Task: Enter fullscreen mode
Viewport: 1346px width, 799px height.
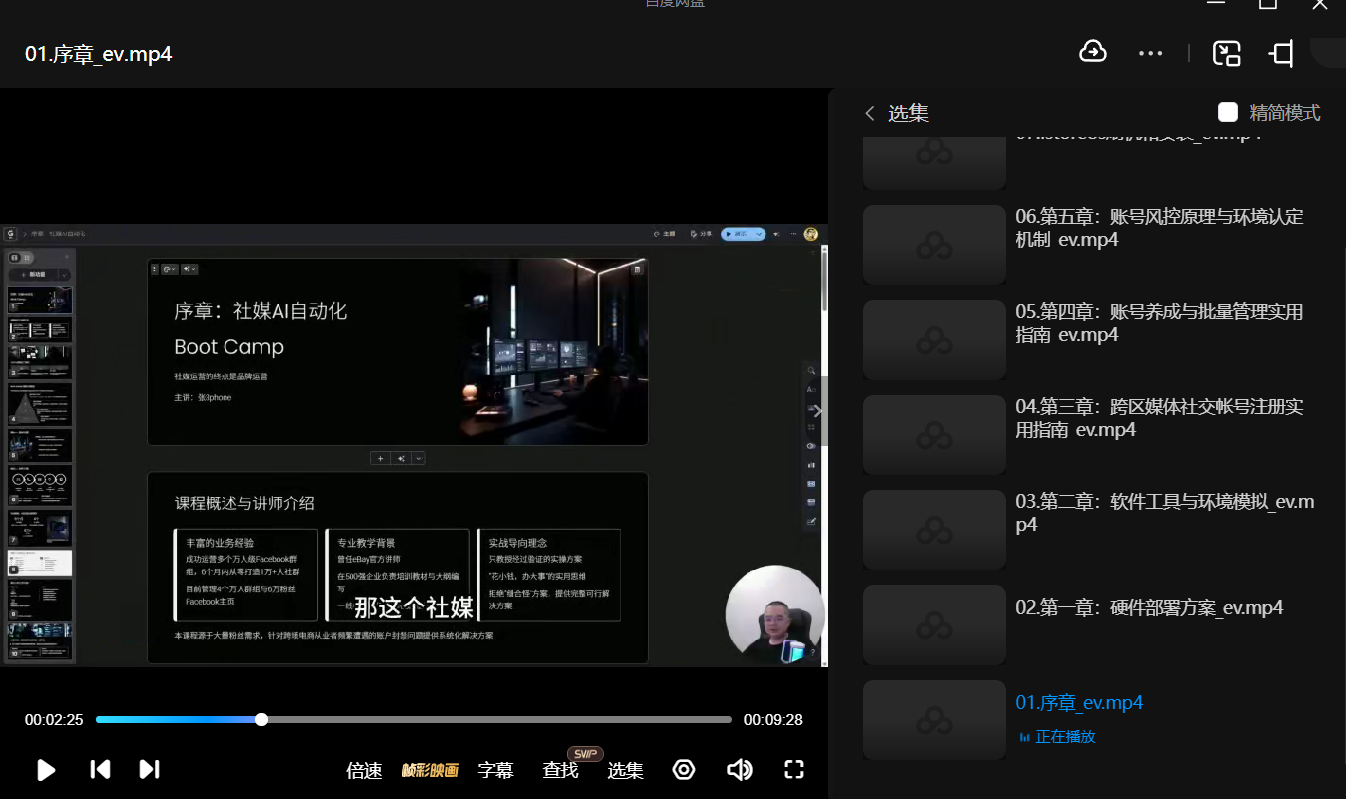Action: 794,769
